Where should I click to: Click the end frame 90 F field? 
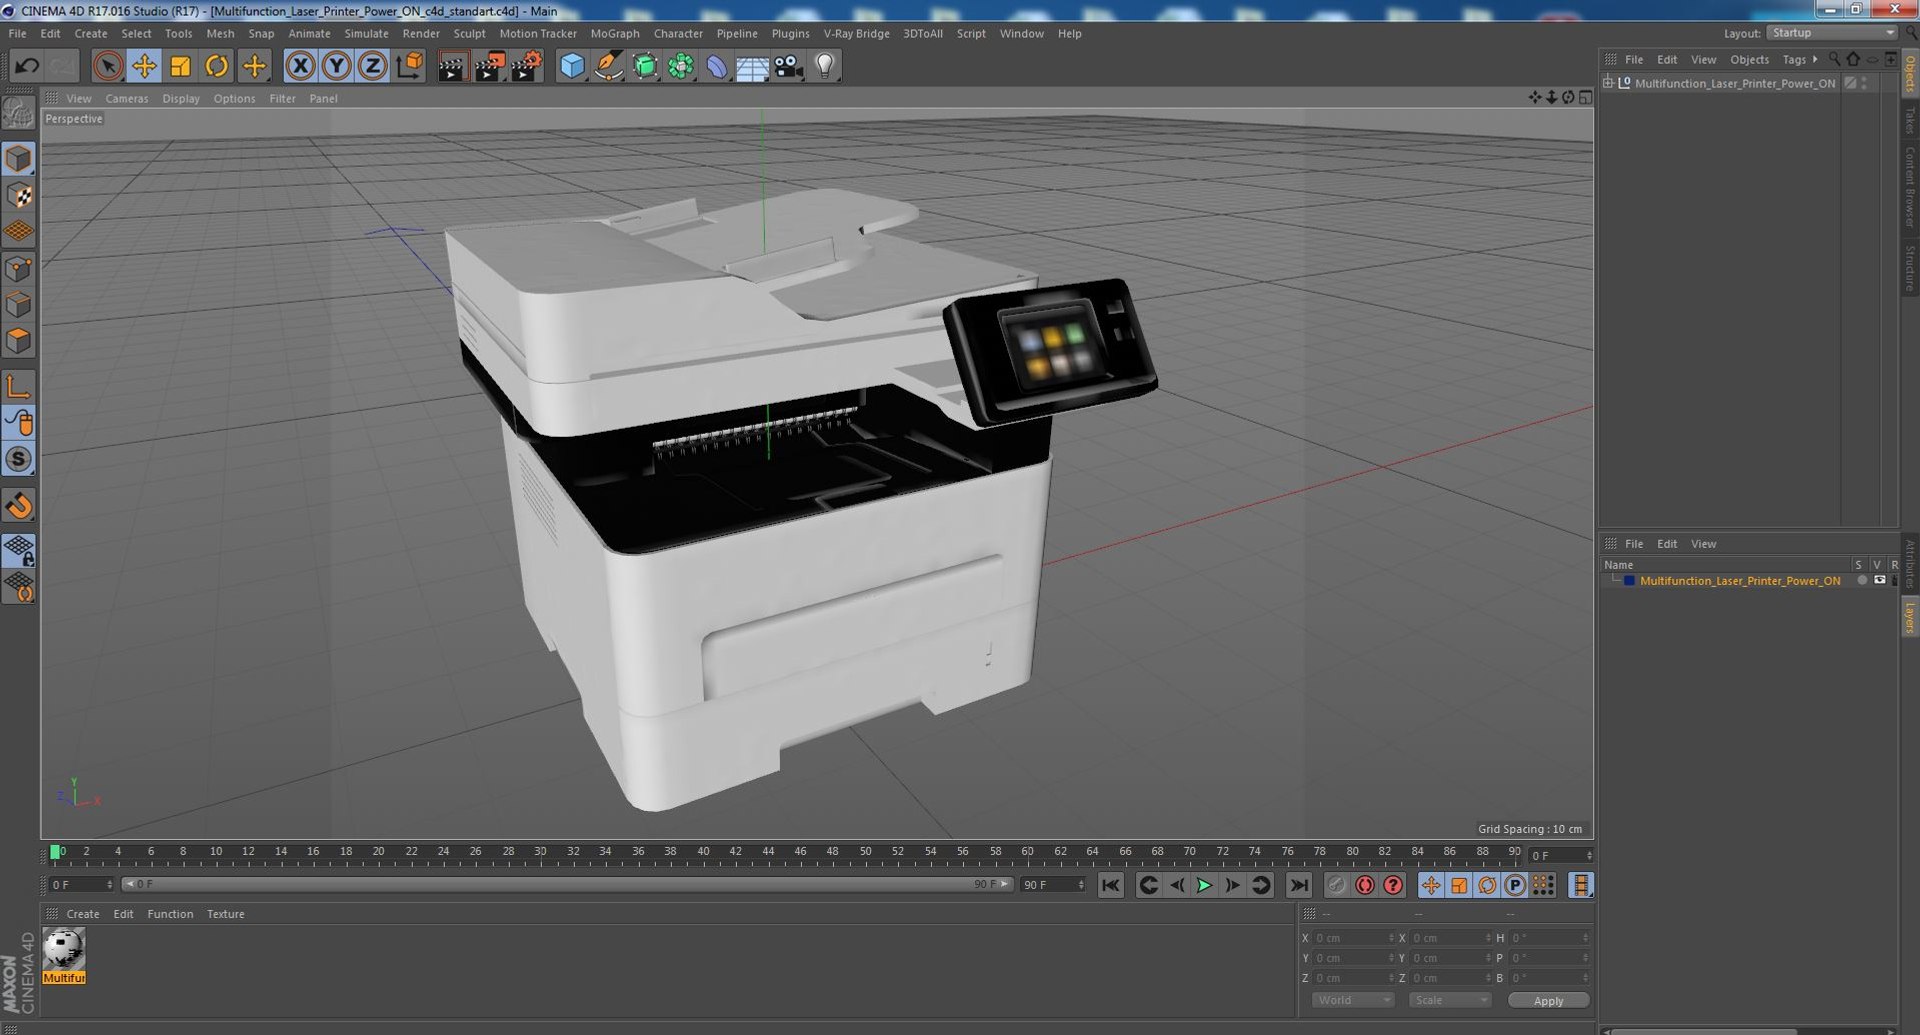click(1053, 885)
